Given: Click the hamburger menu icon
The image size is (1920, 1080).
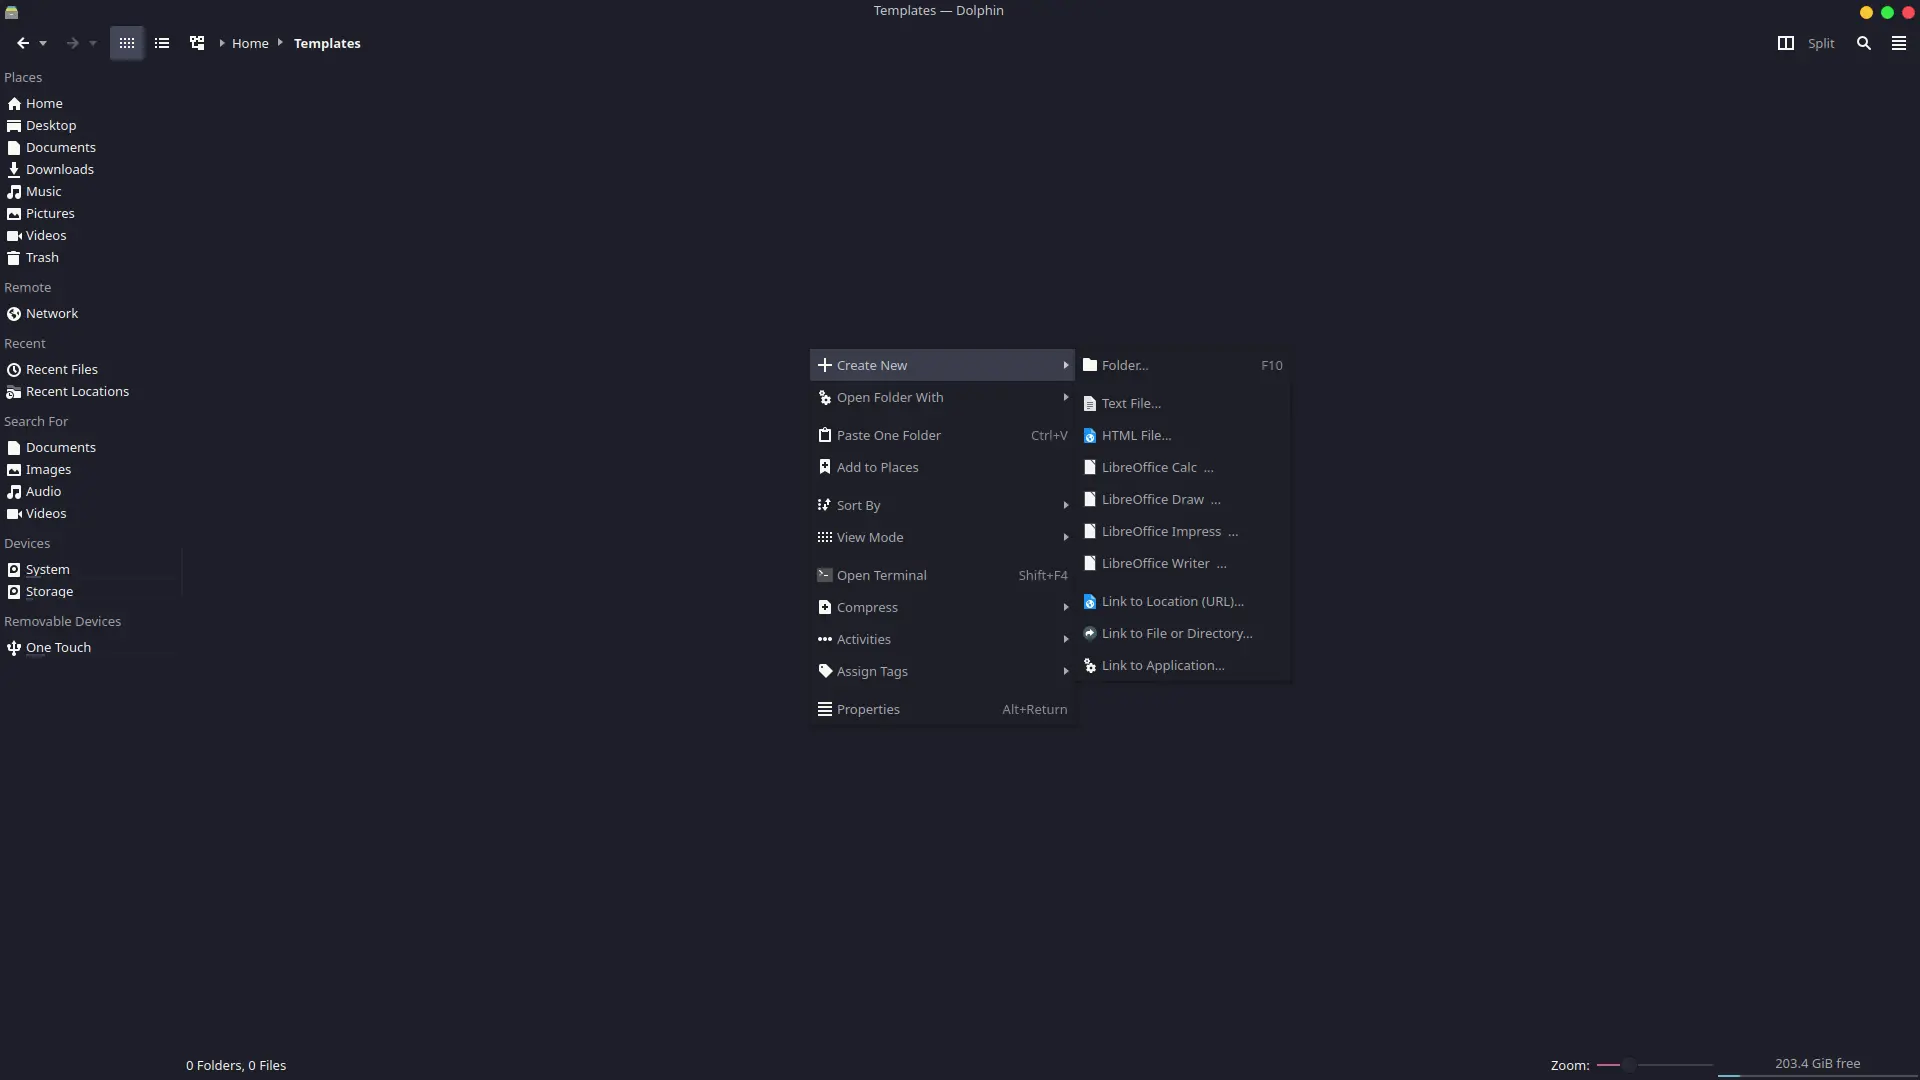Looking at the screenshot, I should pos(1899,42).
